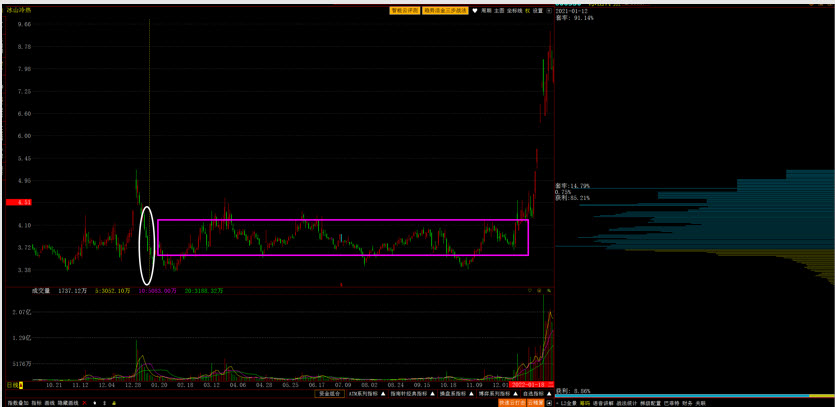Click the small plus icon beside 设置
This screenshot has width=835, height=407.
click(x=548, y=11)
